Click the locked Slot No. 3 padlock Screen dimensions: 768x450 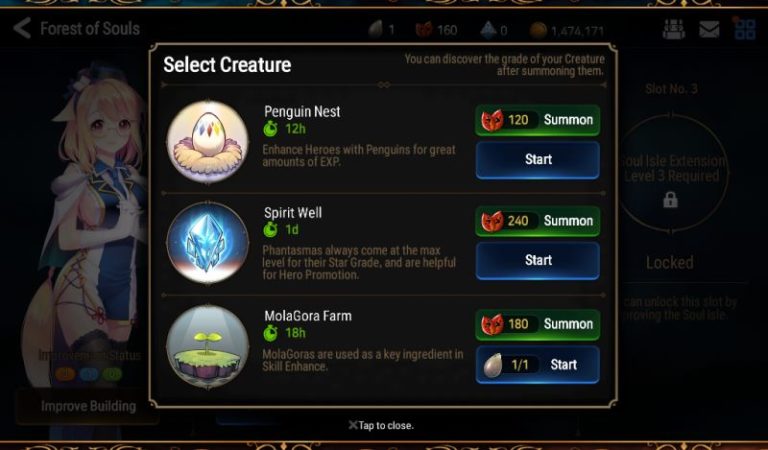tap(671, 200)
